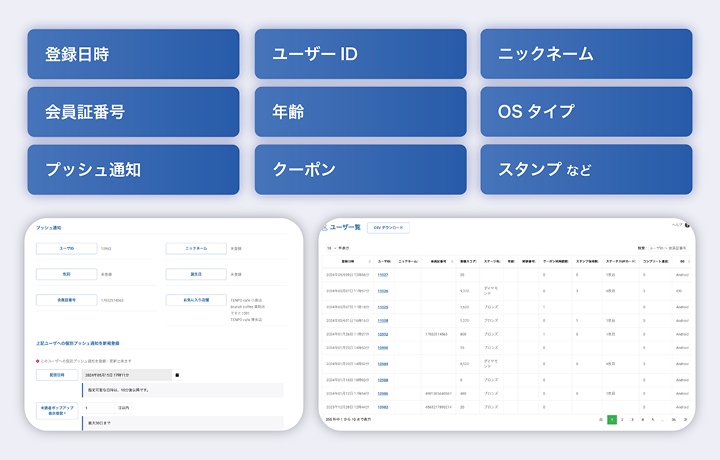The image size is (720, 460).
Task: Click the 上記ユーザへの個別プッシュ通知 section heading
Action: click(x=78, y=343)
